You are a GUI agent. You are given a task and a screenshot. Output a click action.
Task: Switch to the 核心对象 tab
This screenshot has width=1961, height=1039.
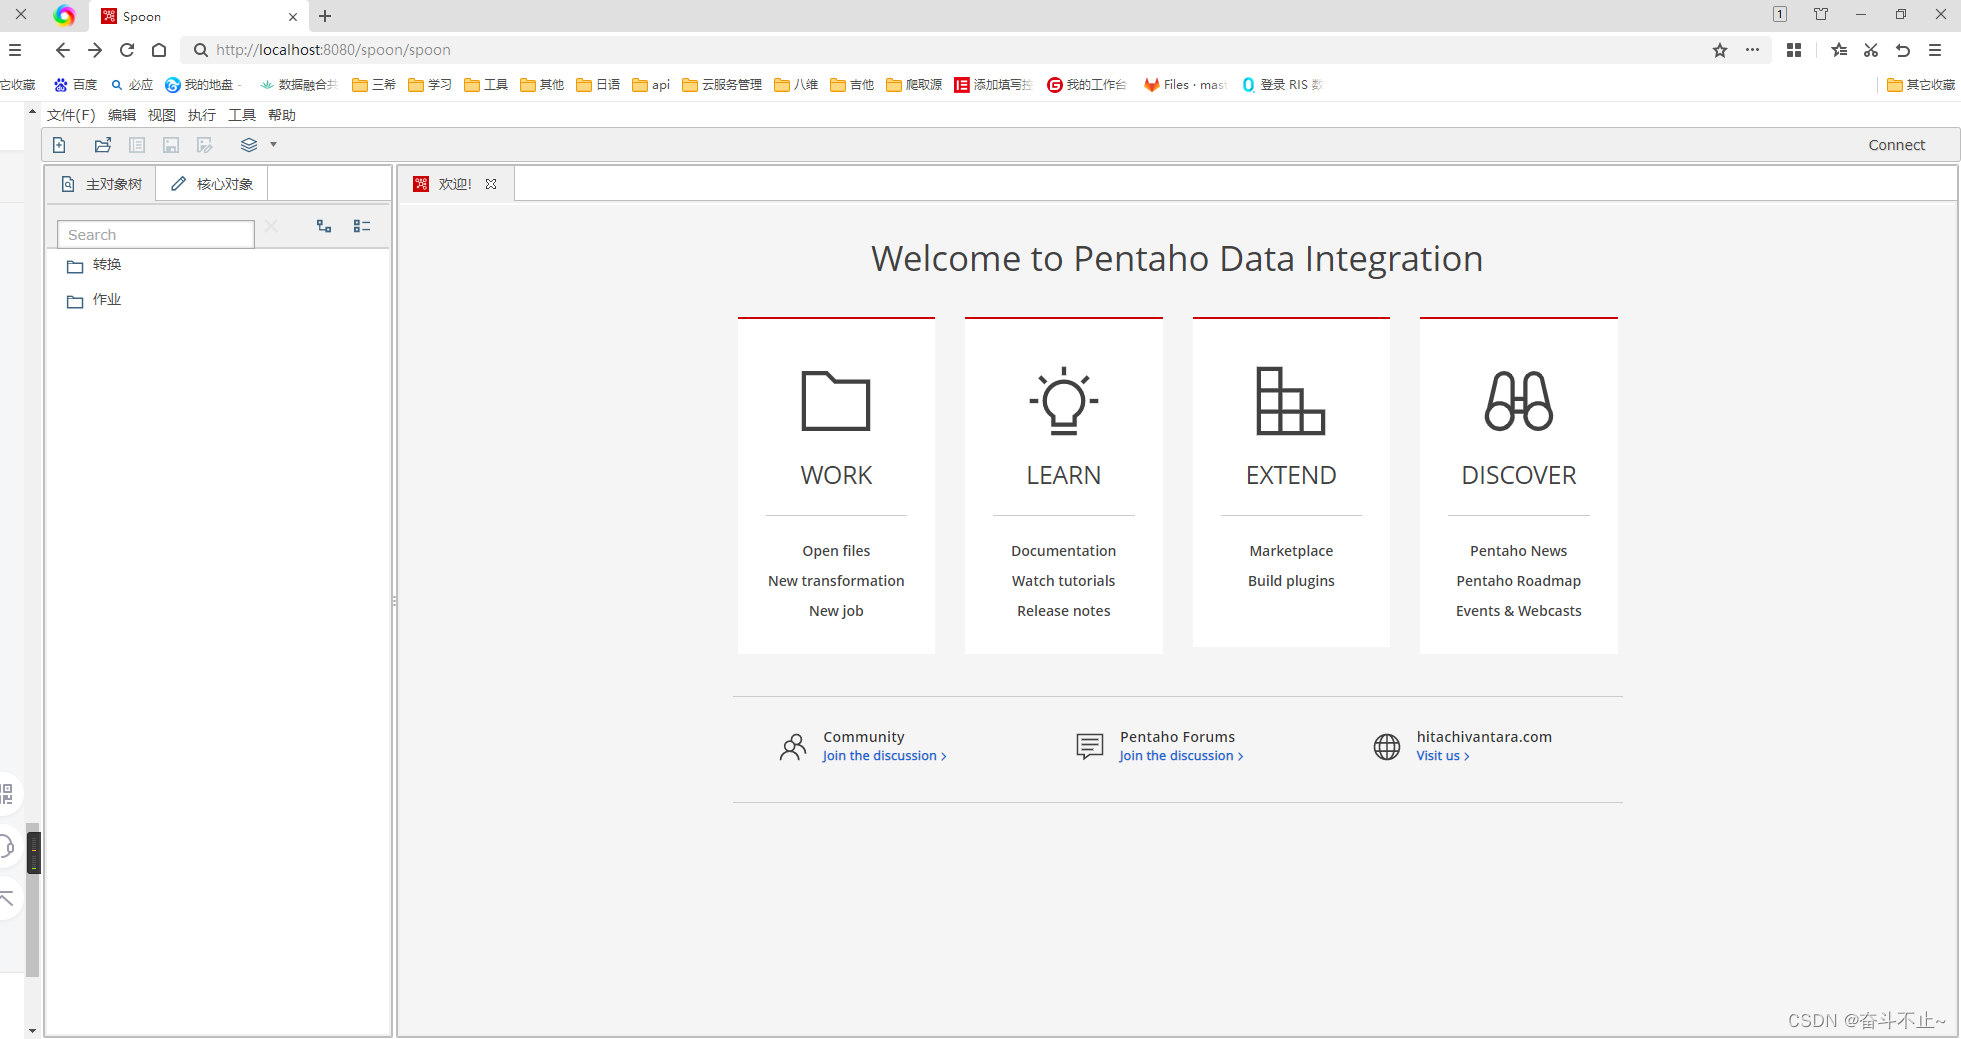(212, 184)
